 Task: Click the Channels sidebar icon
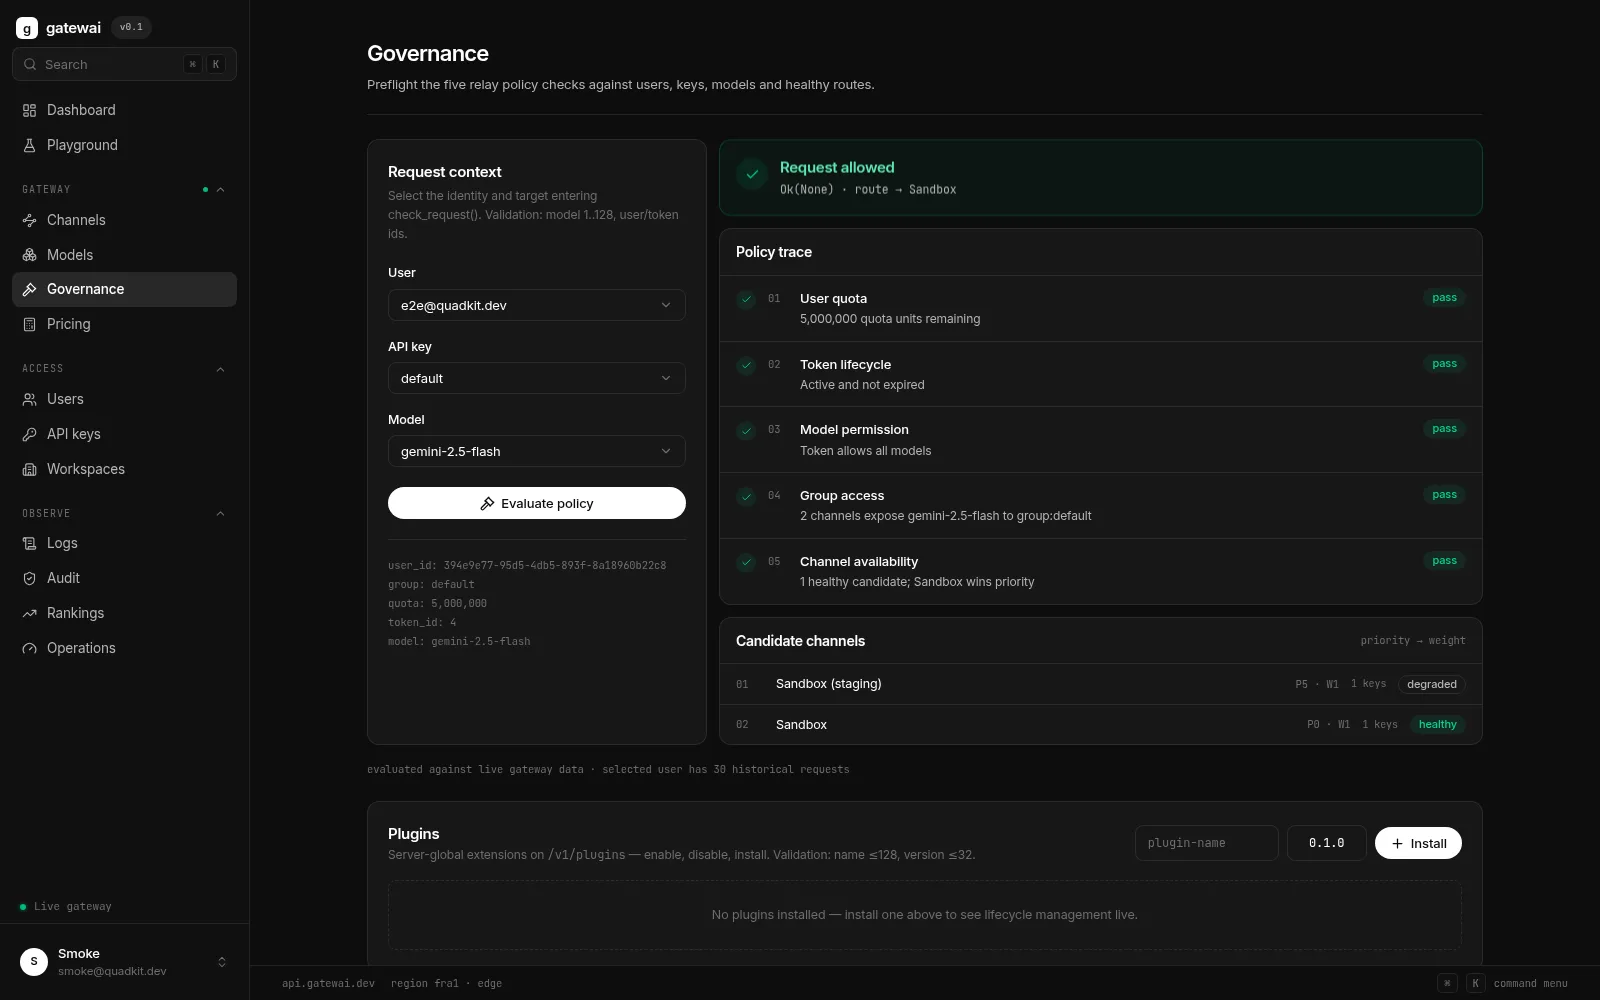click(x=29, y=220)
